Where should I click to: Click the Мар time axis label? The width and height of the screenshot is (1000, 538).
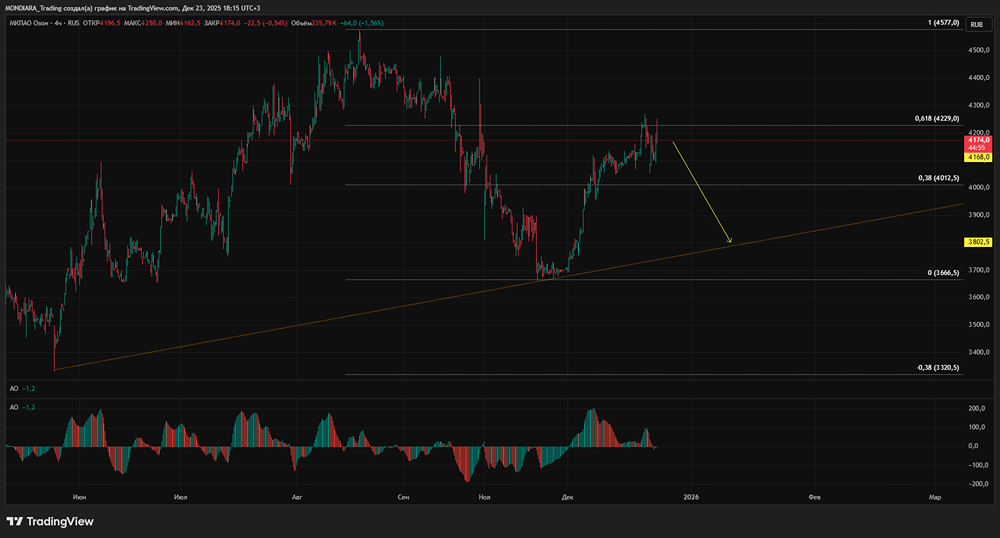click(x=934, y=497)
